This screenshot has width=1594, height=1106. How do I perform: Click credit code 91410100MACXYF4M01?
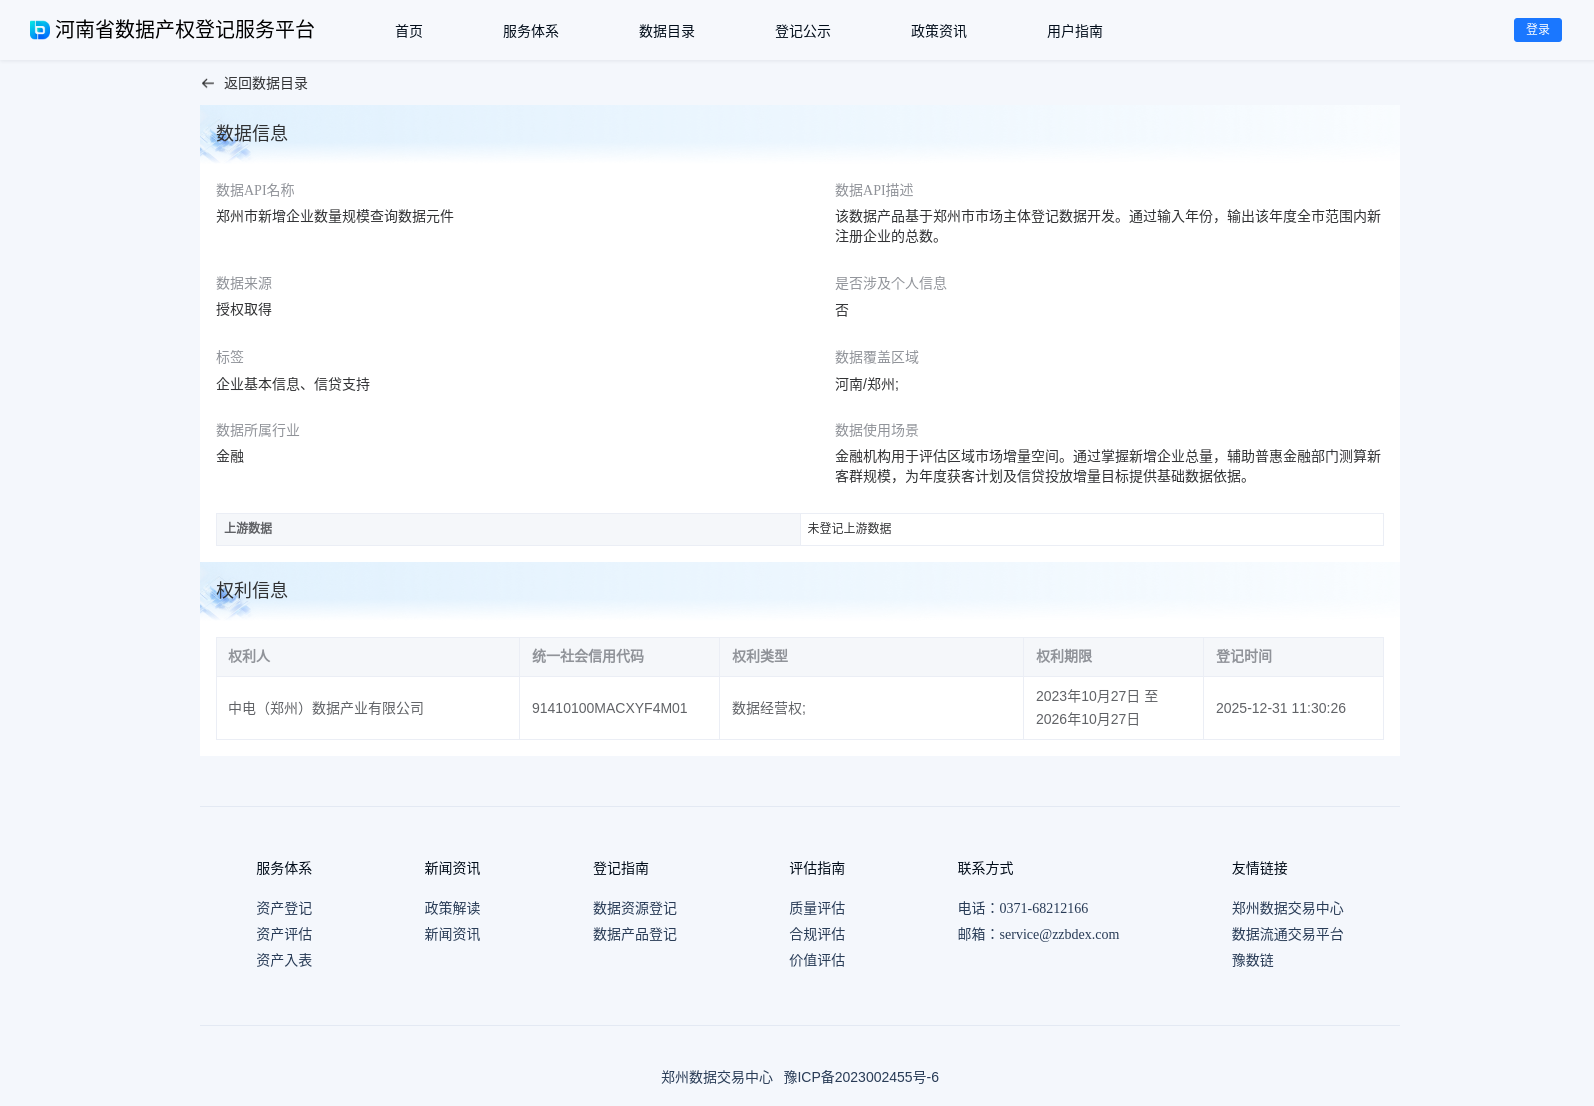click(609, 708)
